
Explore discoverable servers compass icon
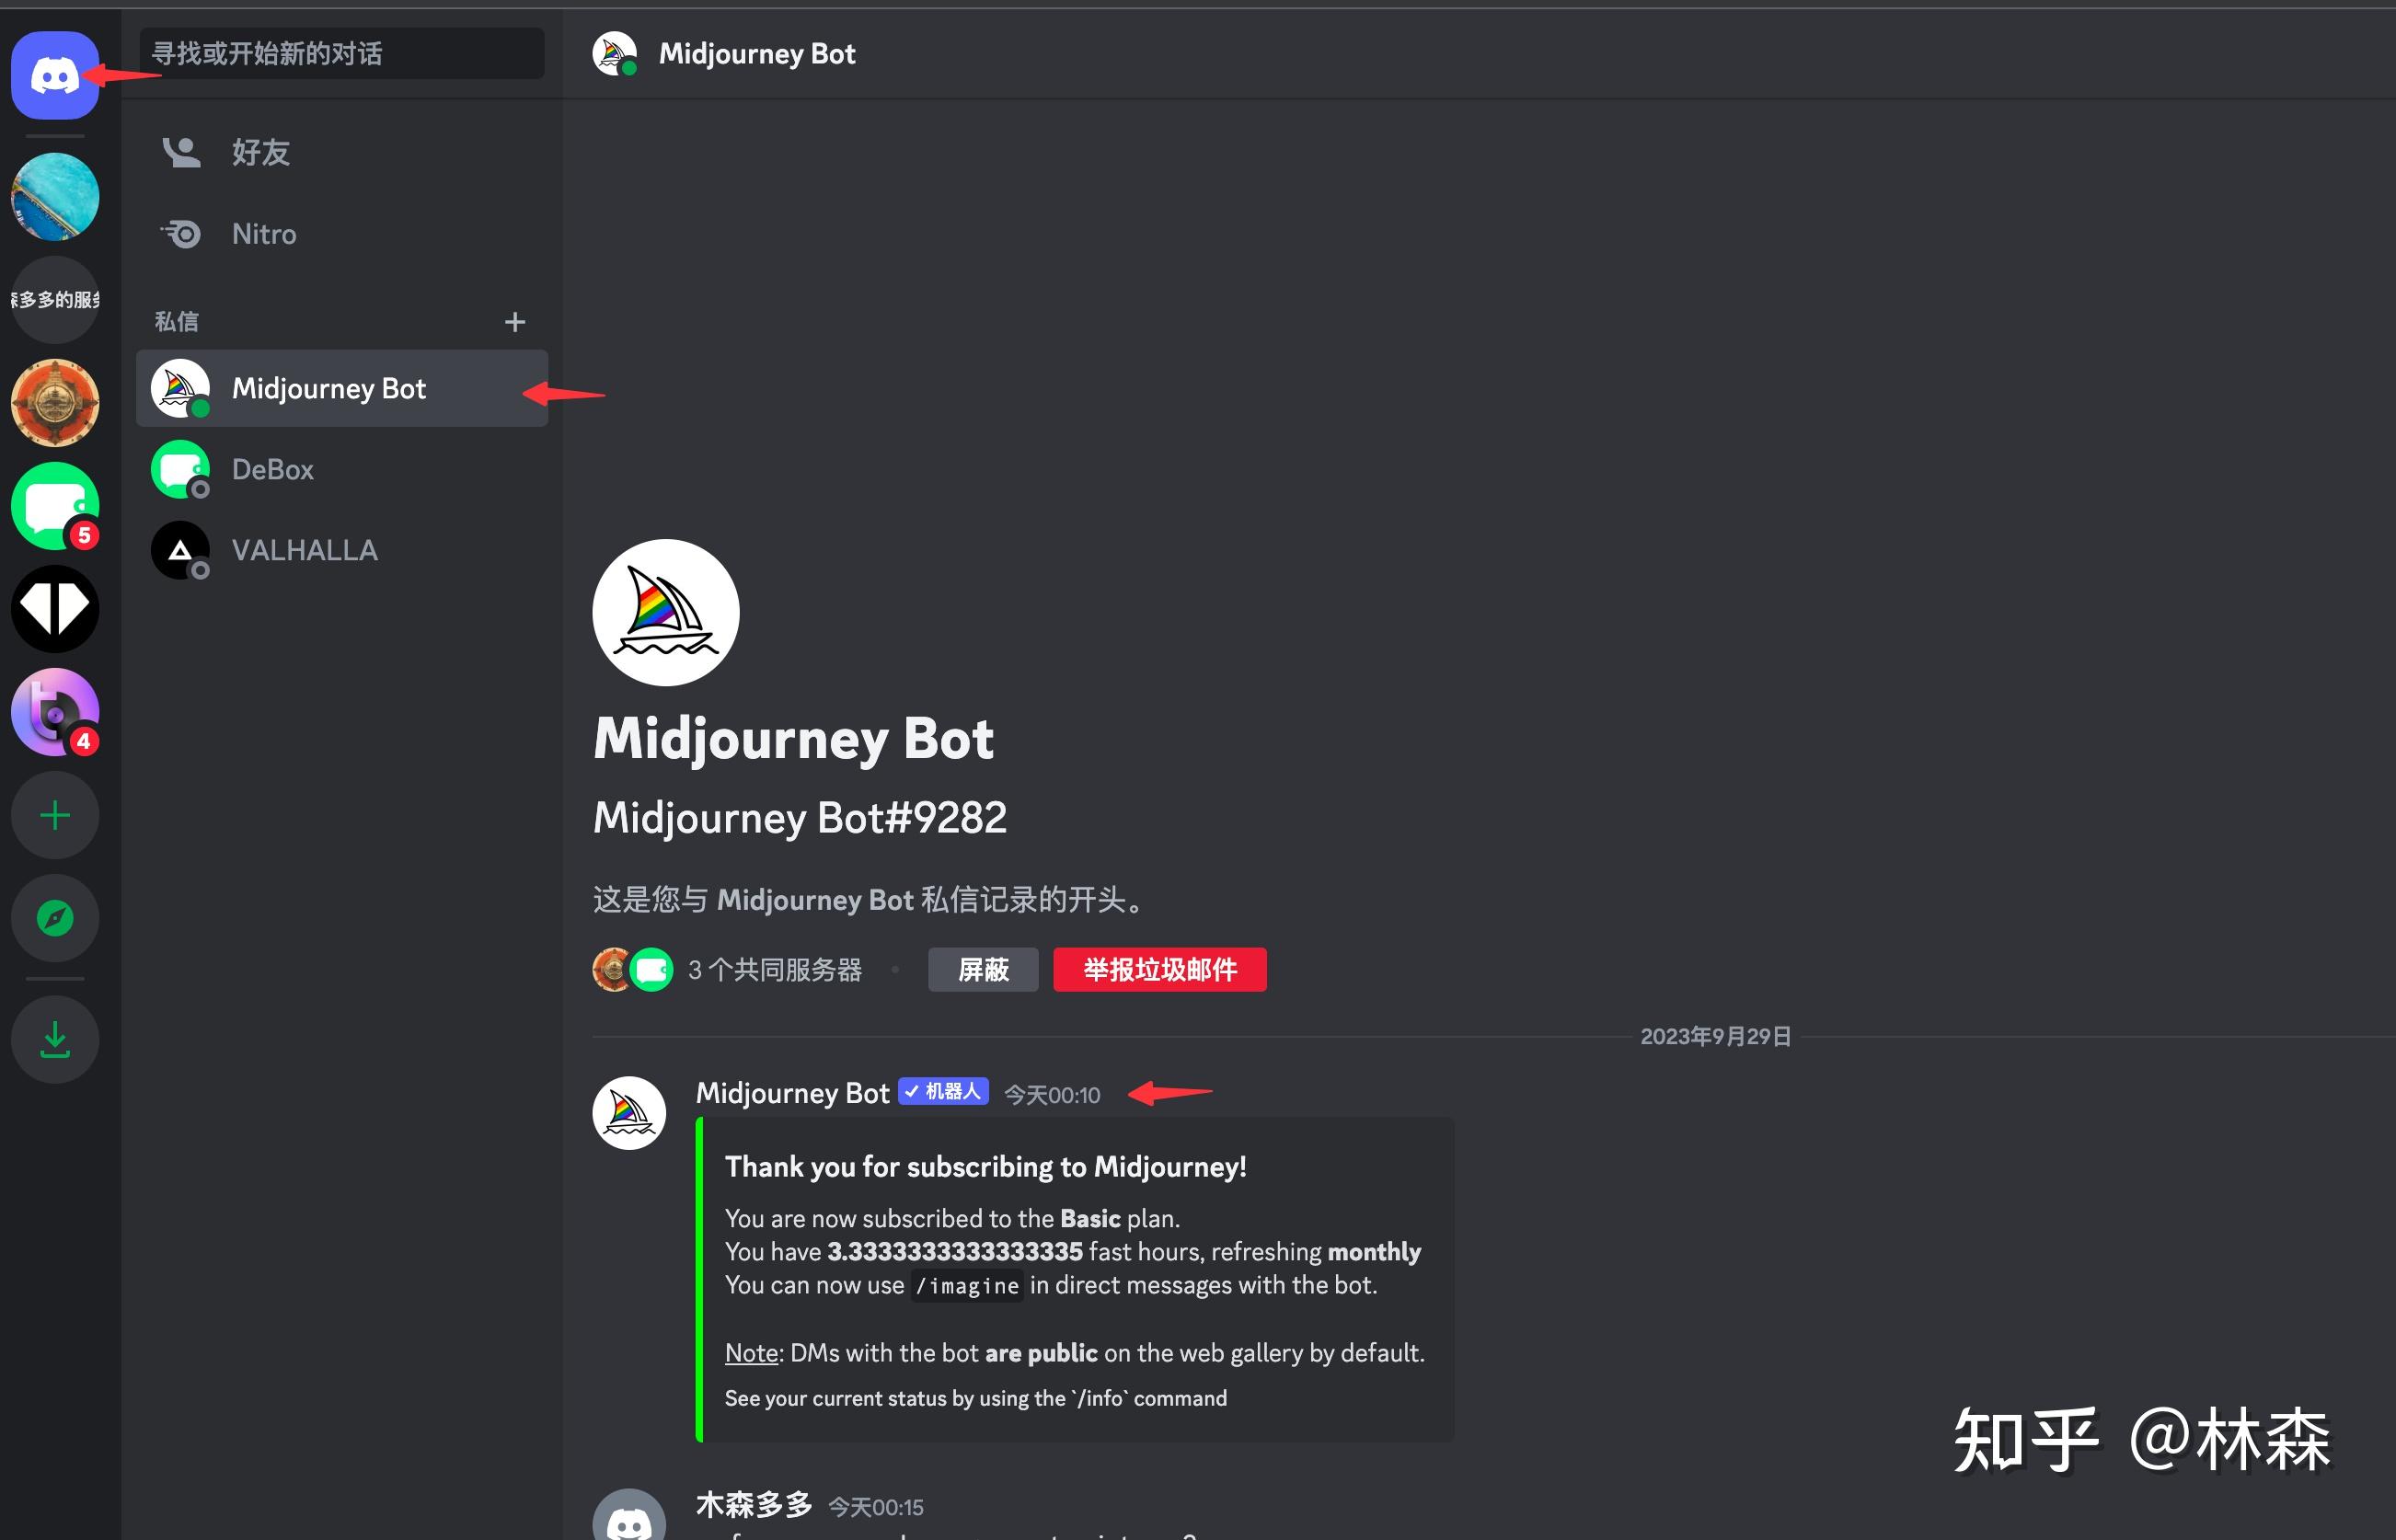click(x=55, y=918)
